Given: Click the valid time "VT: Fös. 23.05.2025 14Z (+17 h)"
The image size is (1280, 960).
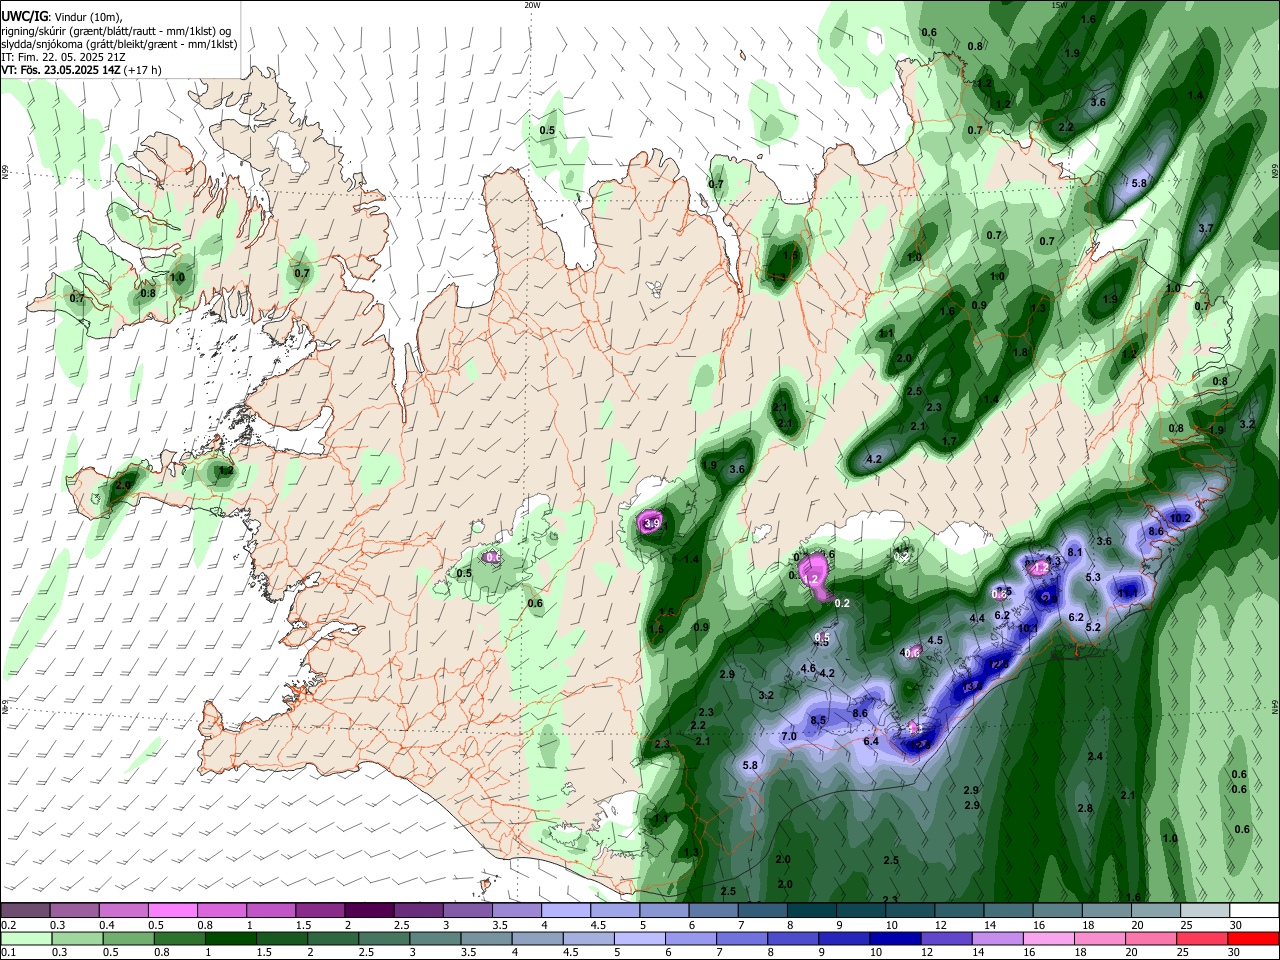Looking at the screenshot, I should (81, 70).
